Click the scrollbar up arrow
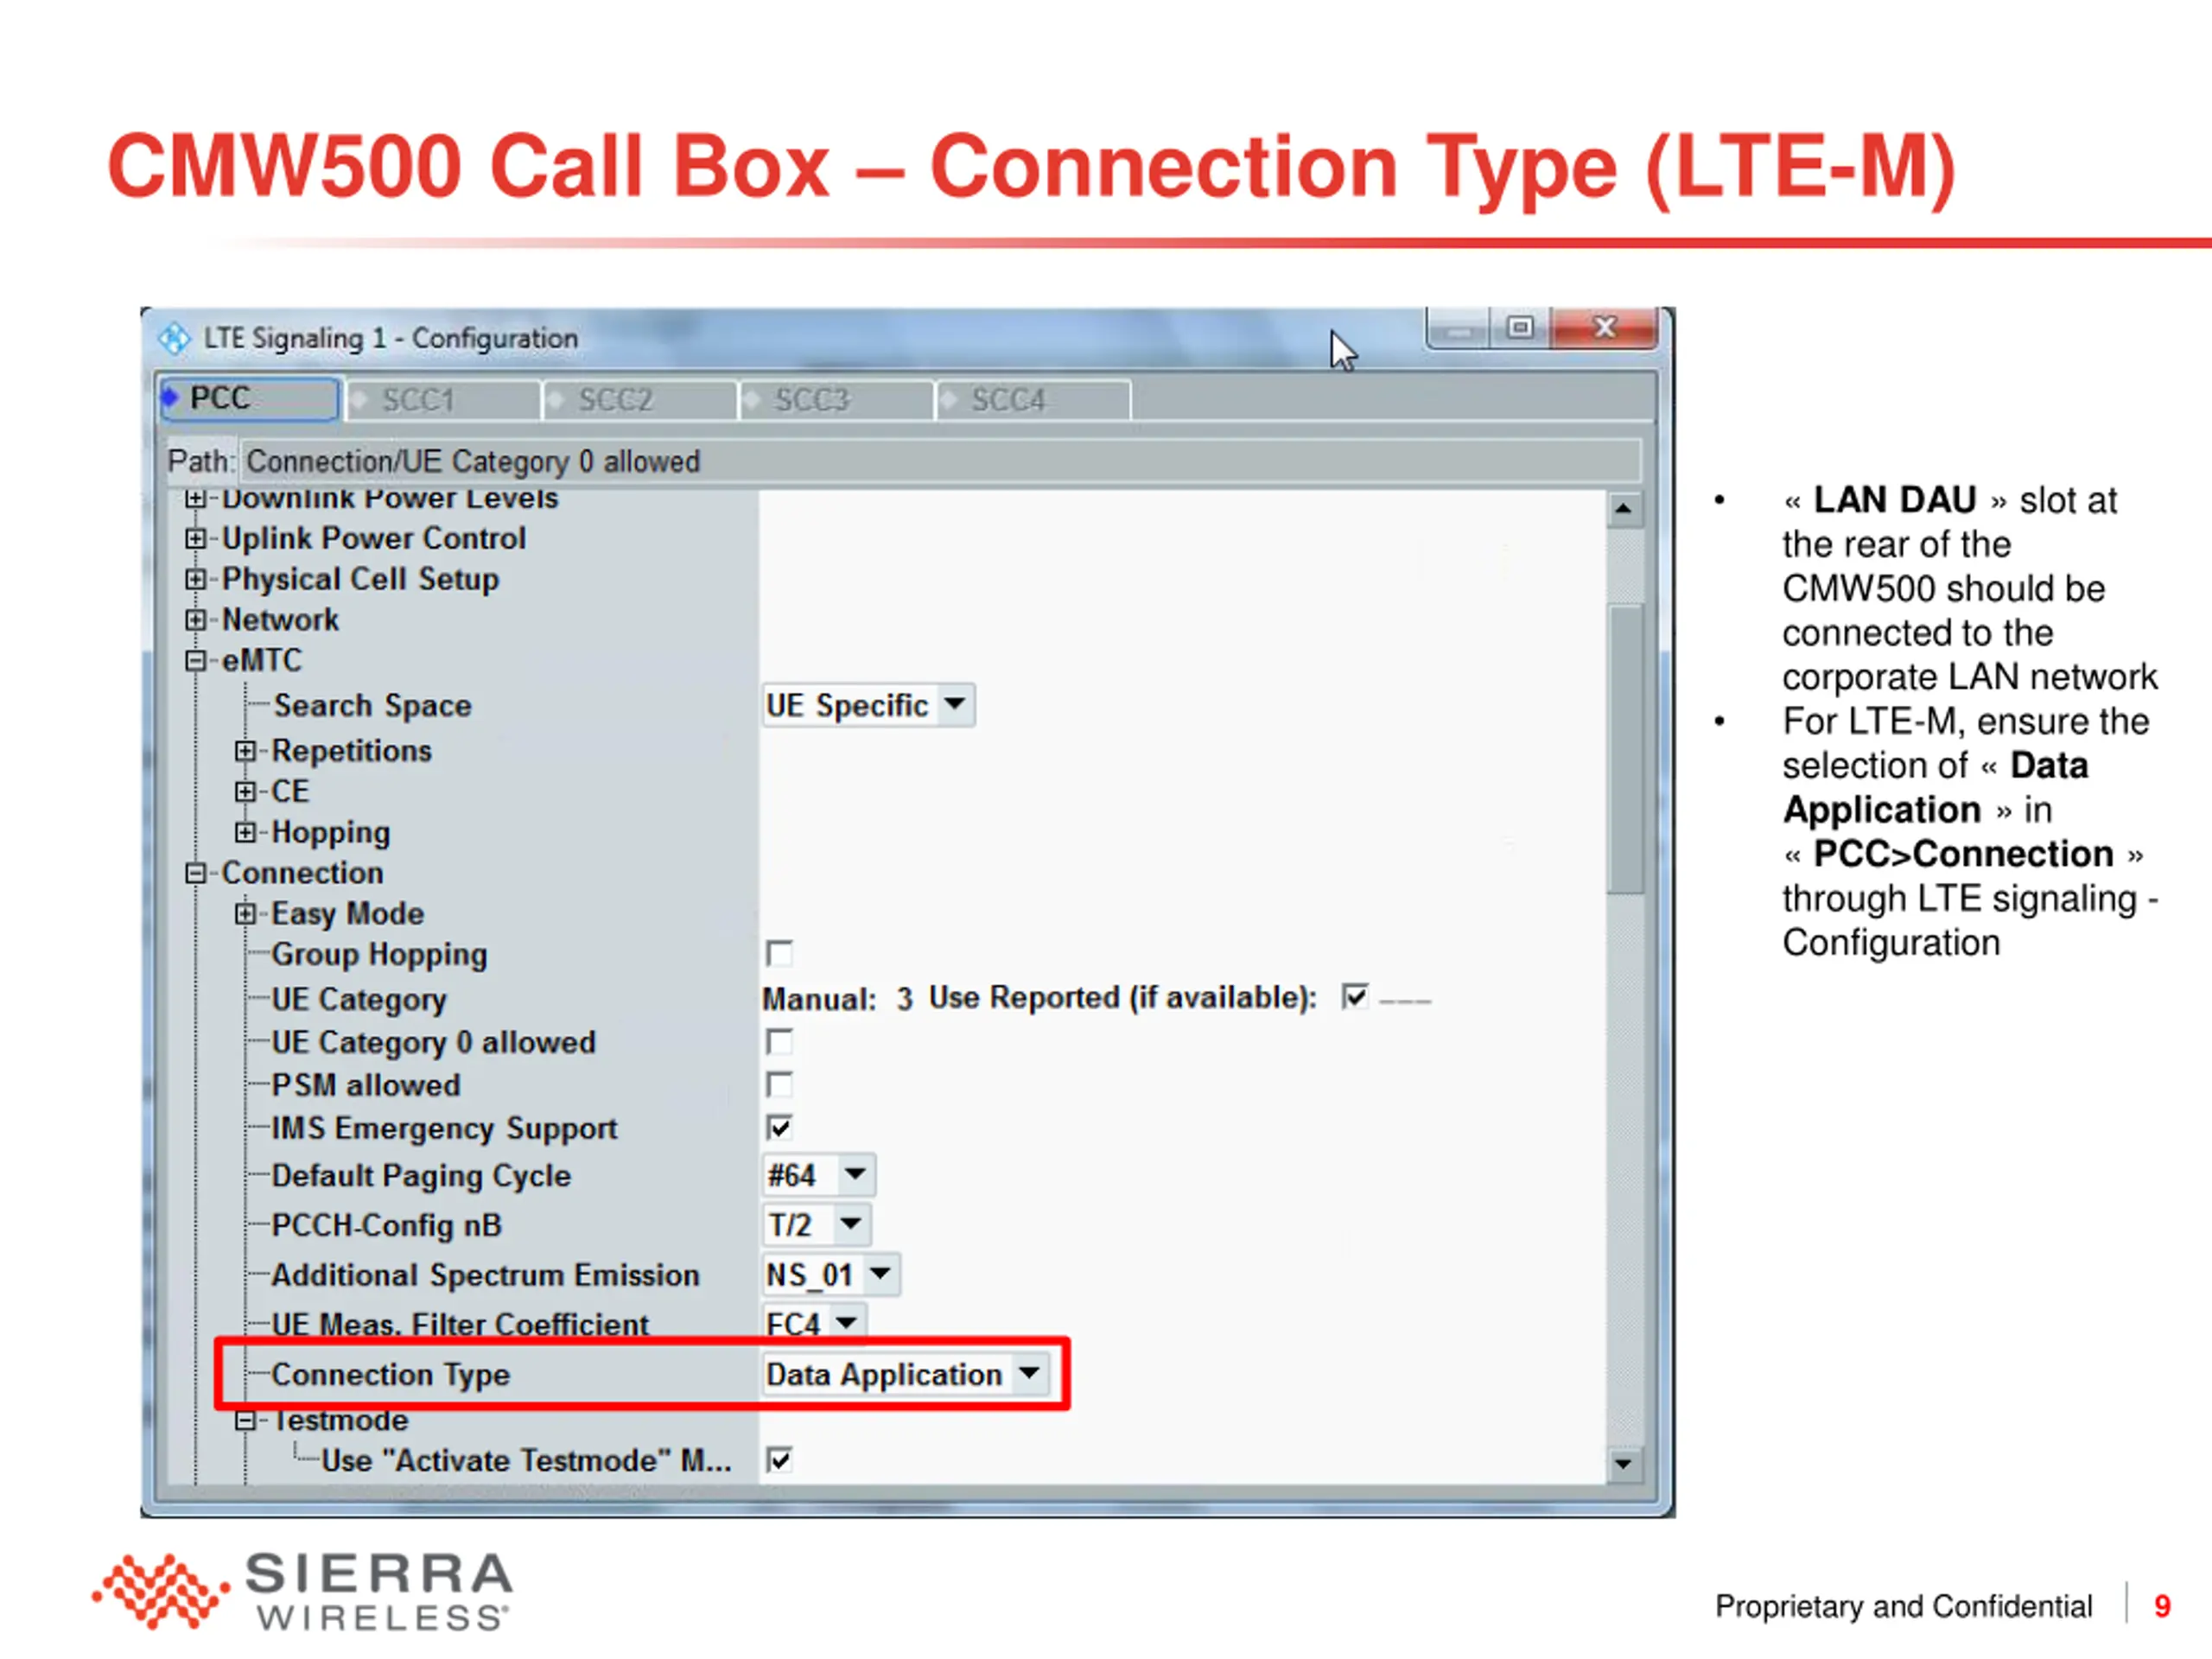This screenshot has height=1659, width=2212. click(1623, 510)
